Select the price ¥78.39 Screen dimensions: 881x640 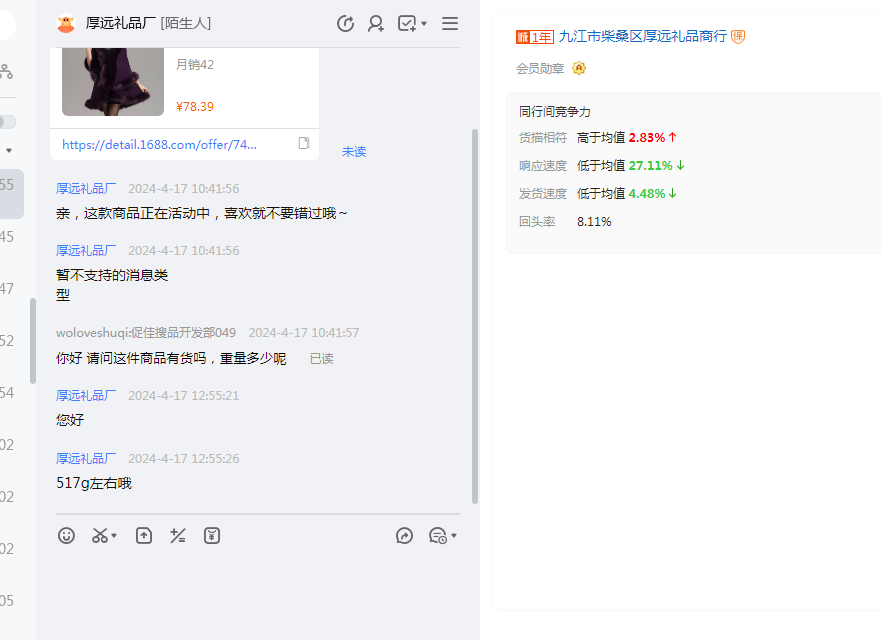195,107
